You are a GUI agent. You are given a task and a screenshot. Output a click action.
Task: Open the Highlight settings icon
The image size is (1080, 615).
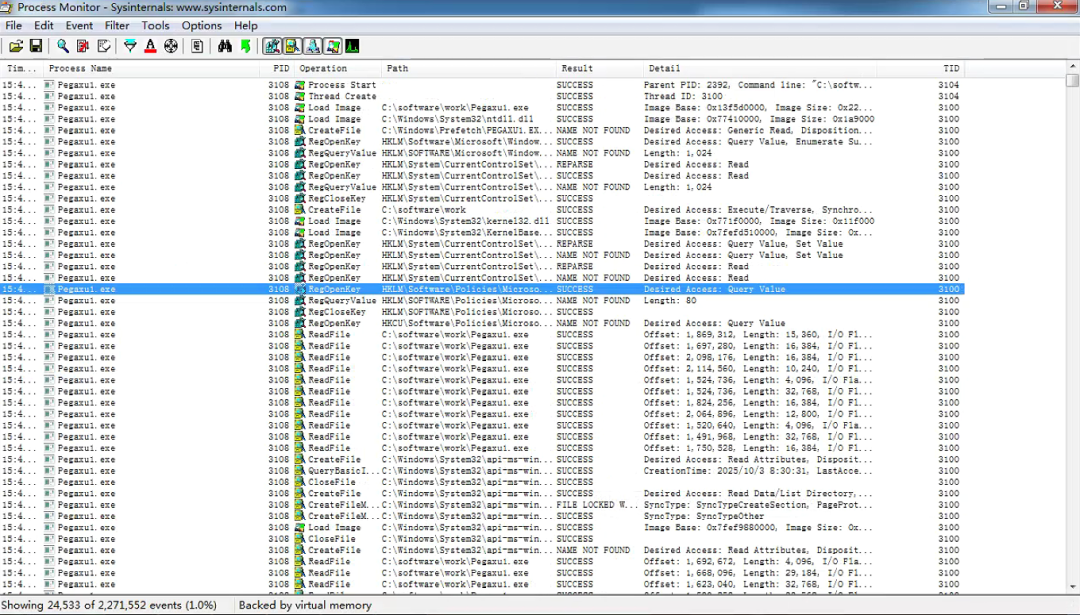click(x=150, y=46)
